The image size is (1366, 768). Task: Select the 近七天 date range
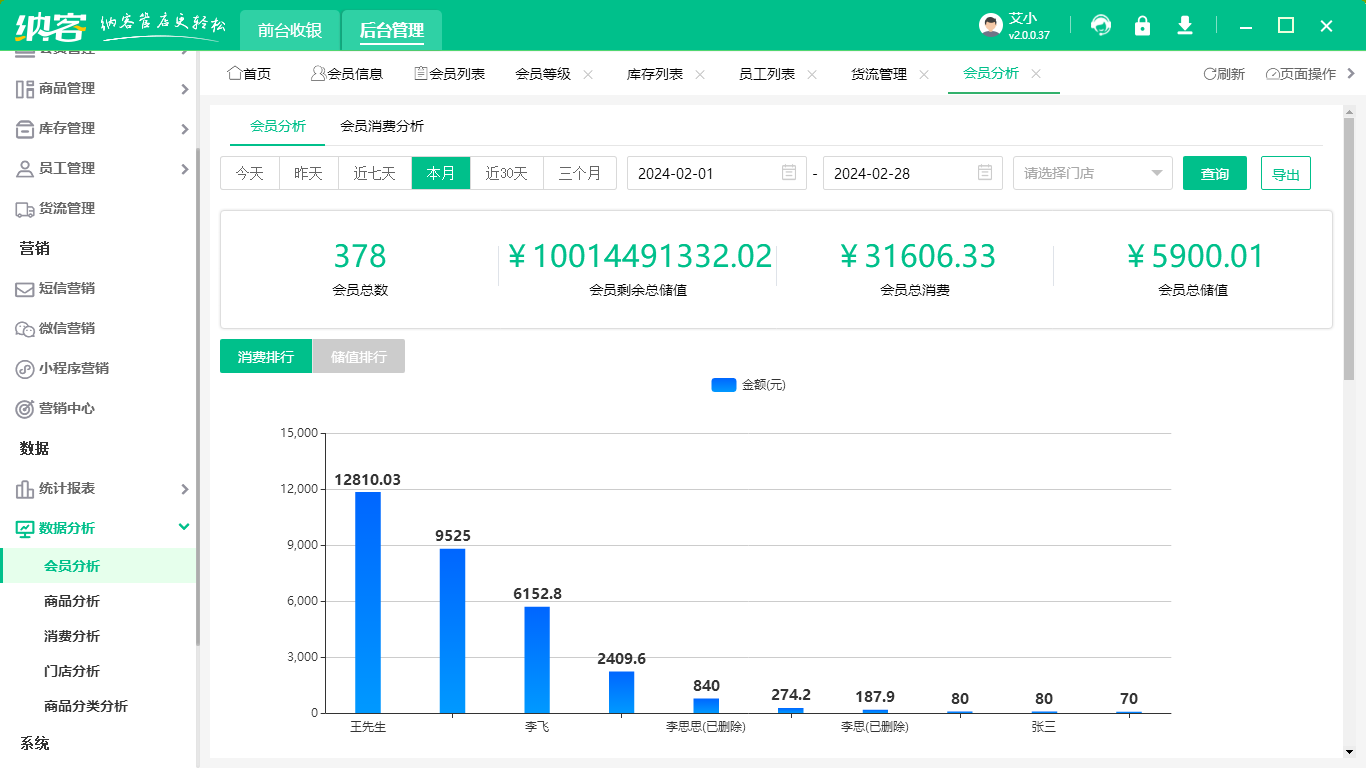tap(374, 173)
